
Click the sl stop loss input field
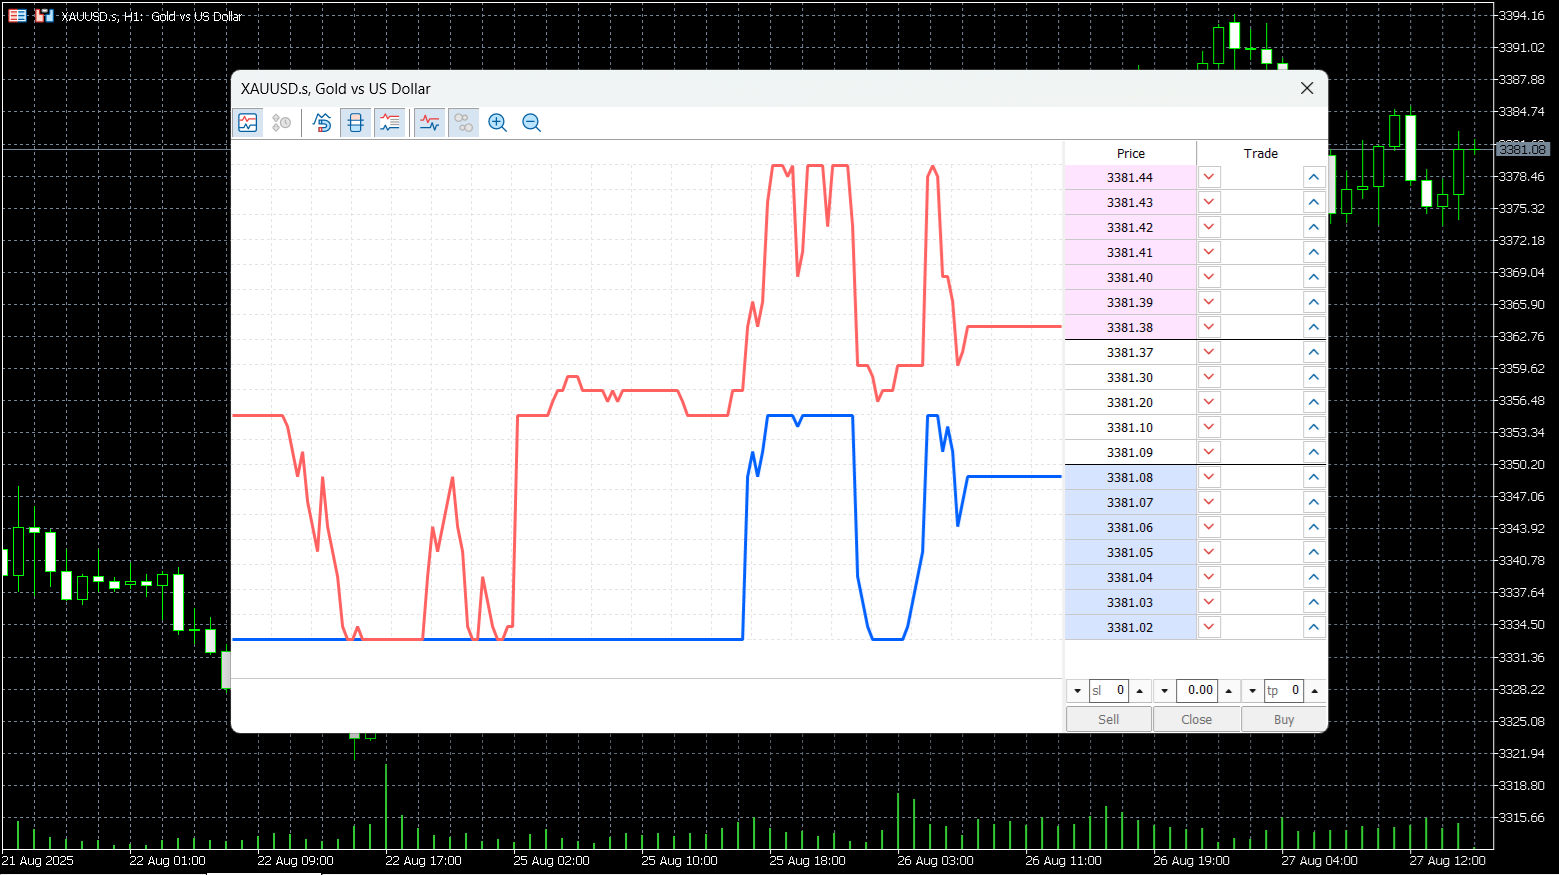[1108, 691]
